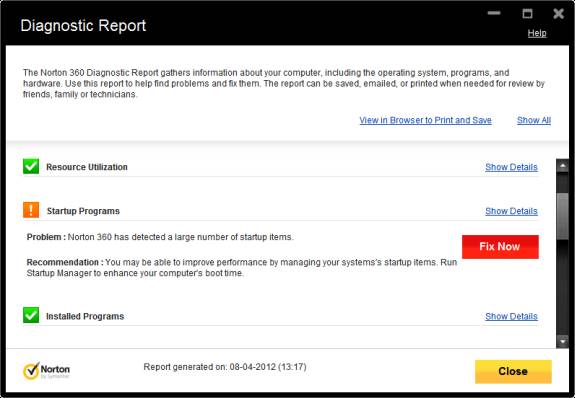Click the Problem description text

click(x=160, y=237)
